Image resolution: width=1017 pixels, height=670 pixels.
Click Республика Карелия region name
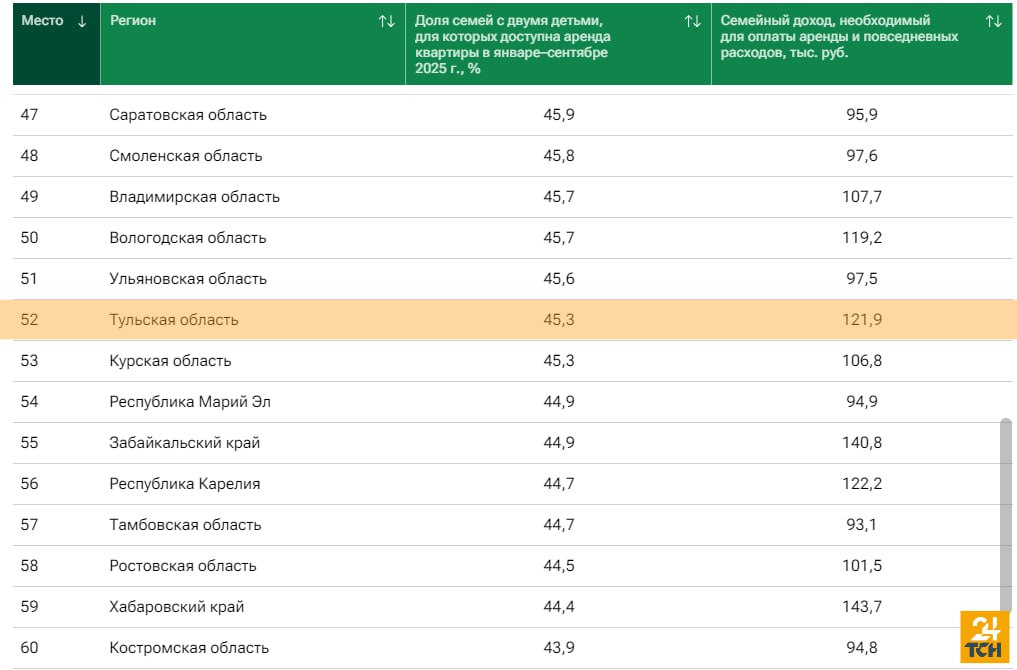click(x=185, y=484)
